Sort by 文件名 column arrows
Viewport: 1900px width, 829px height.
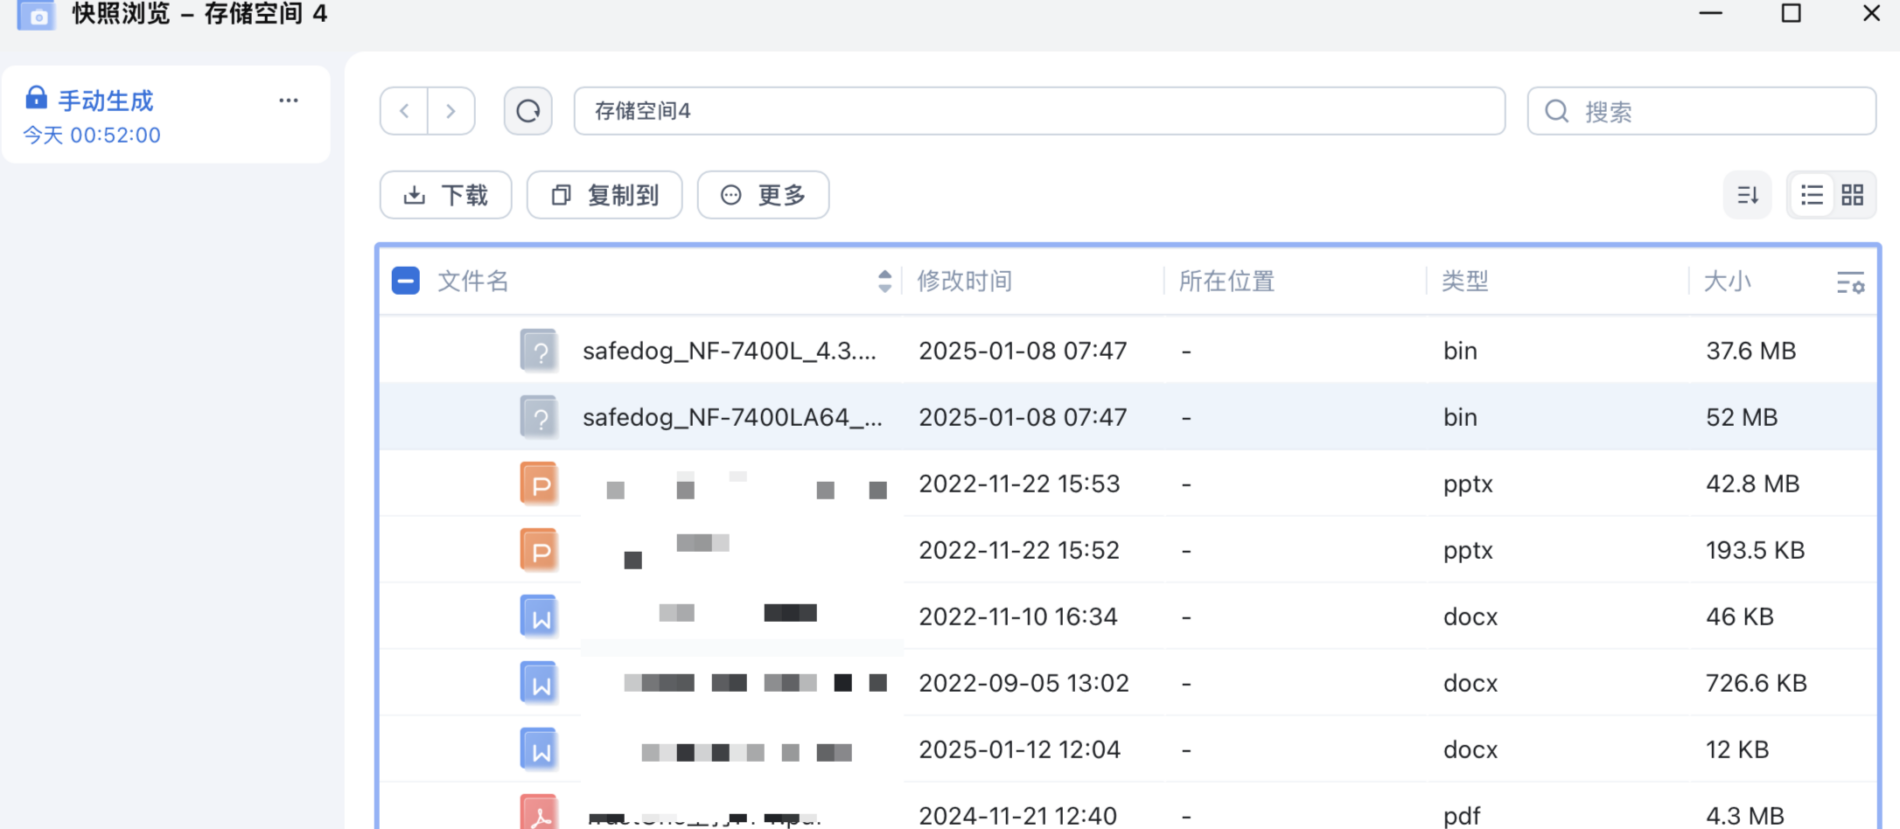point(884,281)
